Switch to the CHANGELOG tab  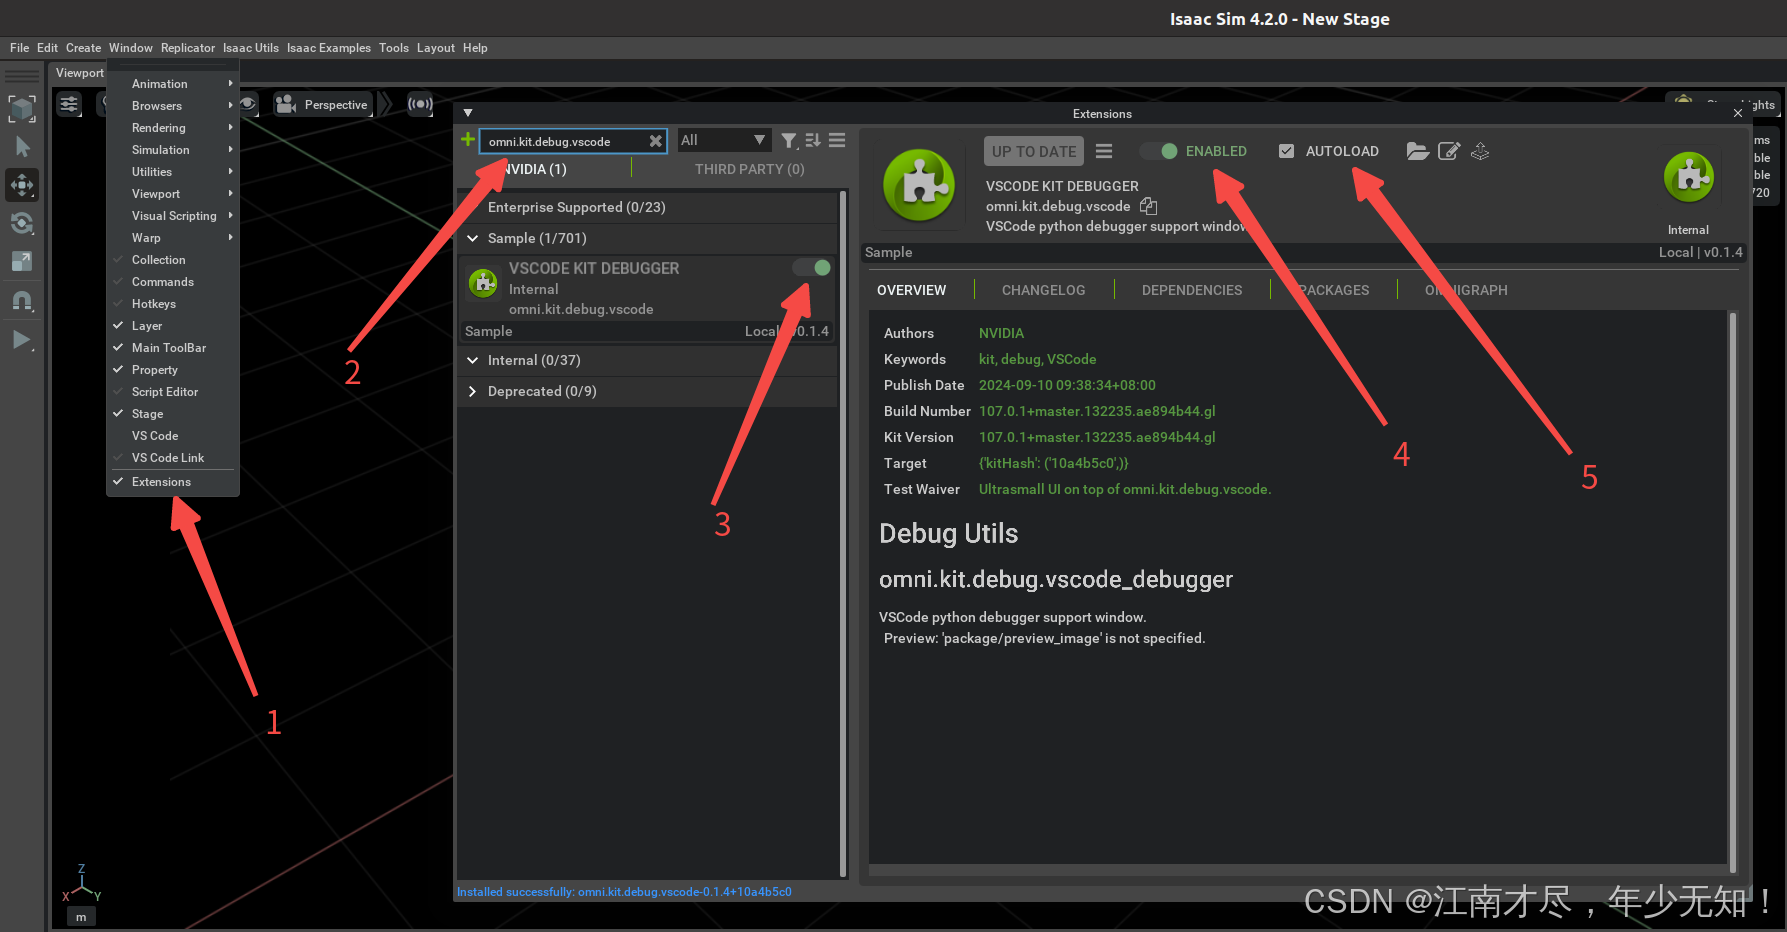[x=1043, y=290]
